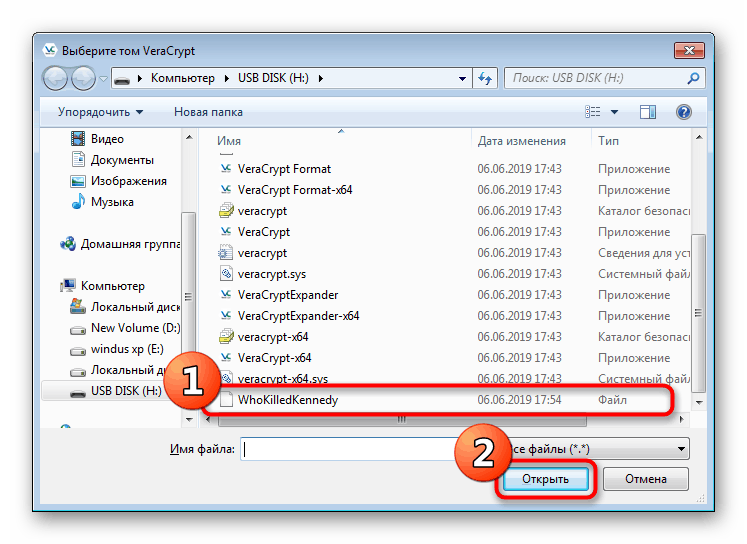747x544 pixels.
Task: Select Документы library in sidebar
Action: [112, 160]
